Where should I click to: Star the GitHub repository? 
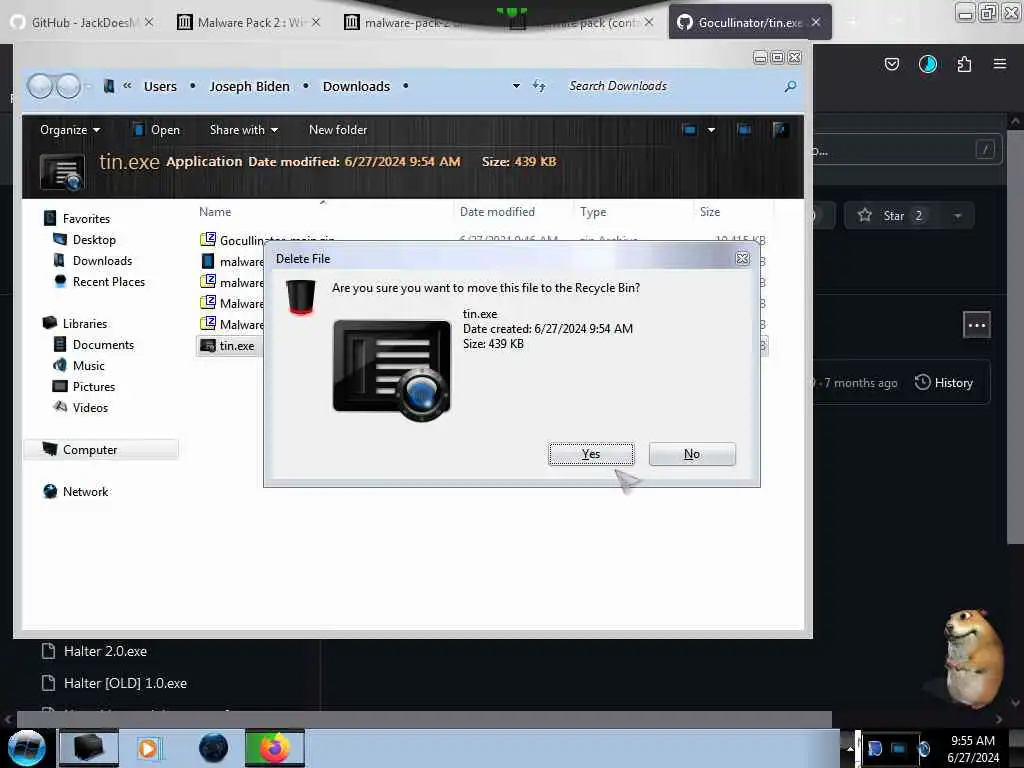coord(891,216)
